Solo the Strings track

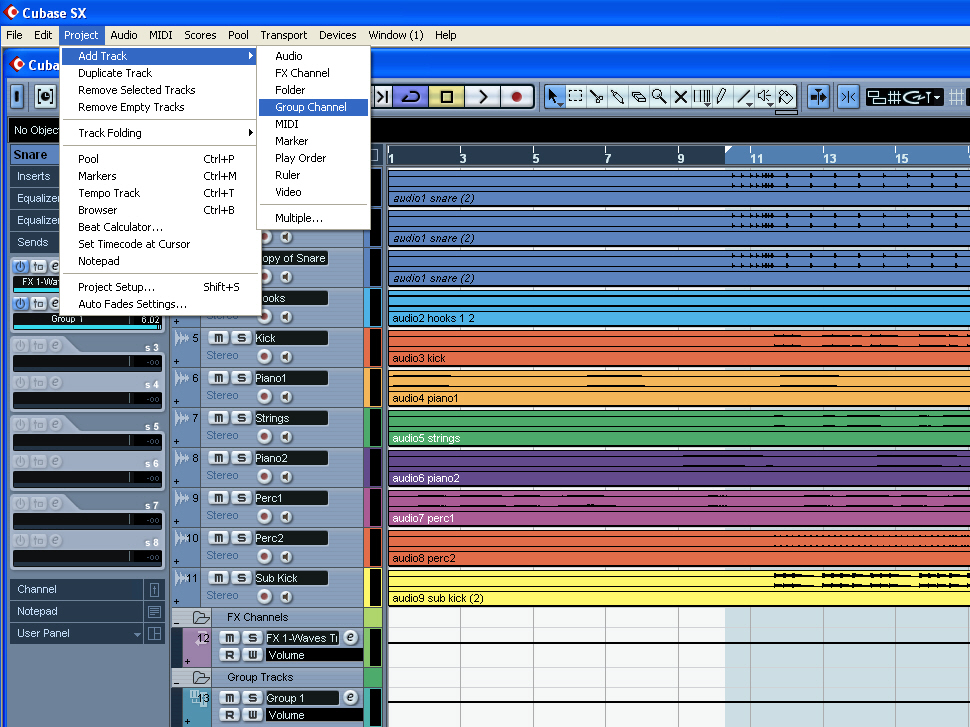coord(241,418)
